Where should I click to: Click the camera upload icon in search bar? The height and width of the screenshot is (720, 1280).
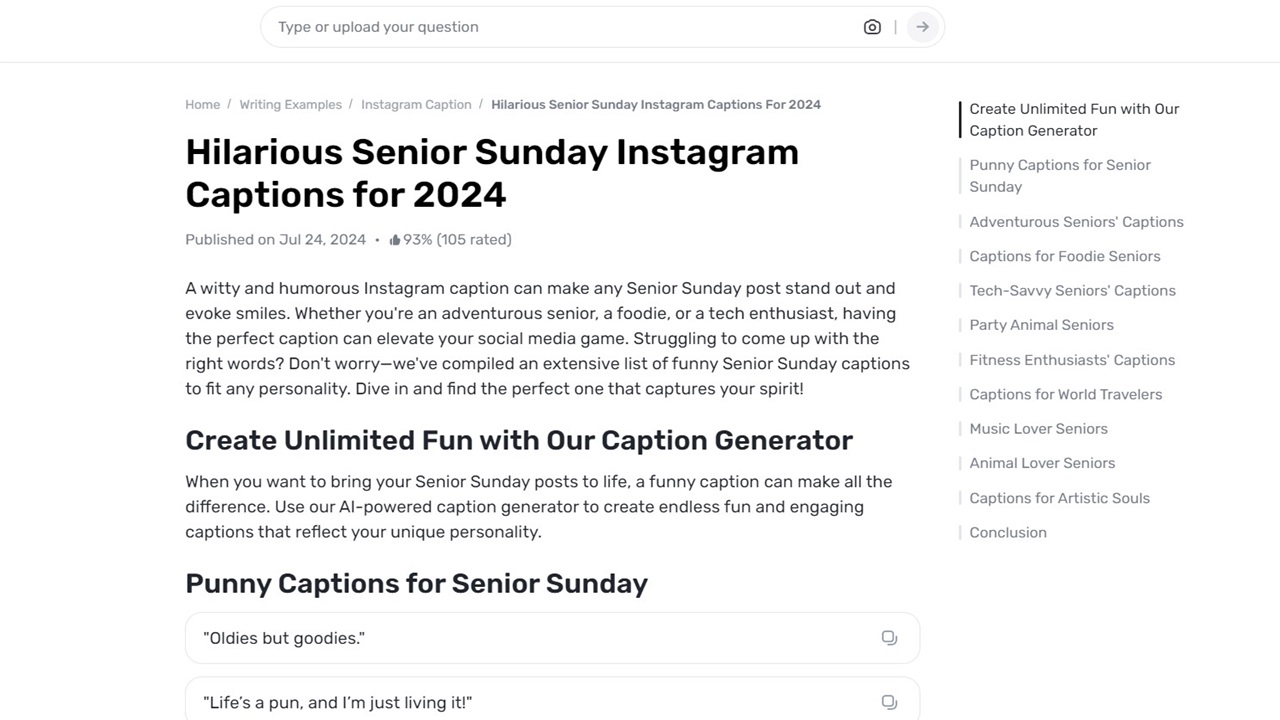[871, 27]
